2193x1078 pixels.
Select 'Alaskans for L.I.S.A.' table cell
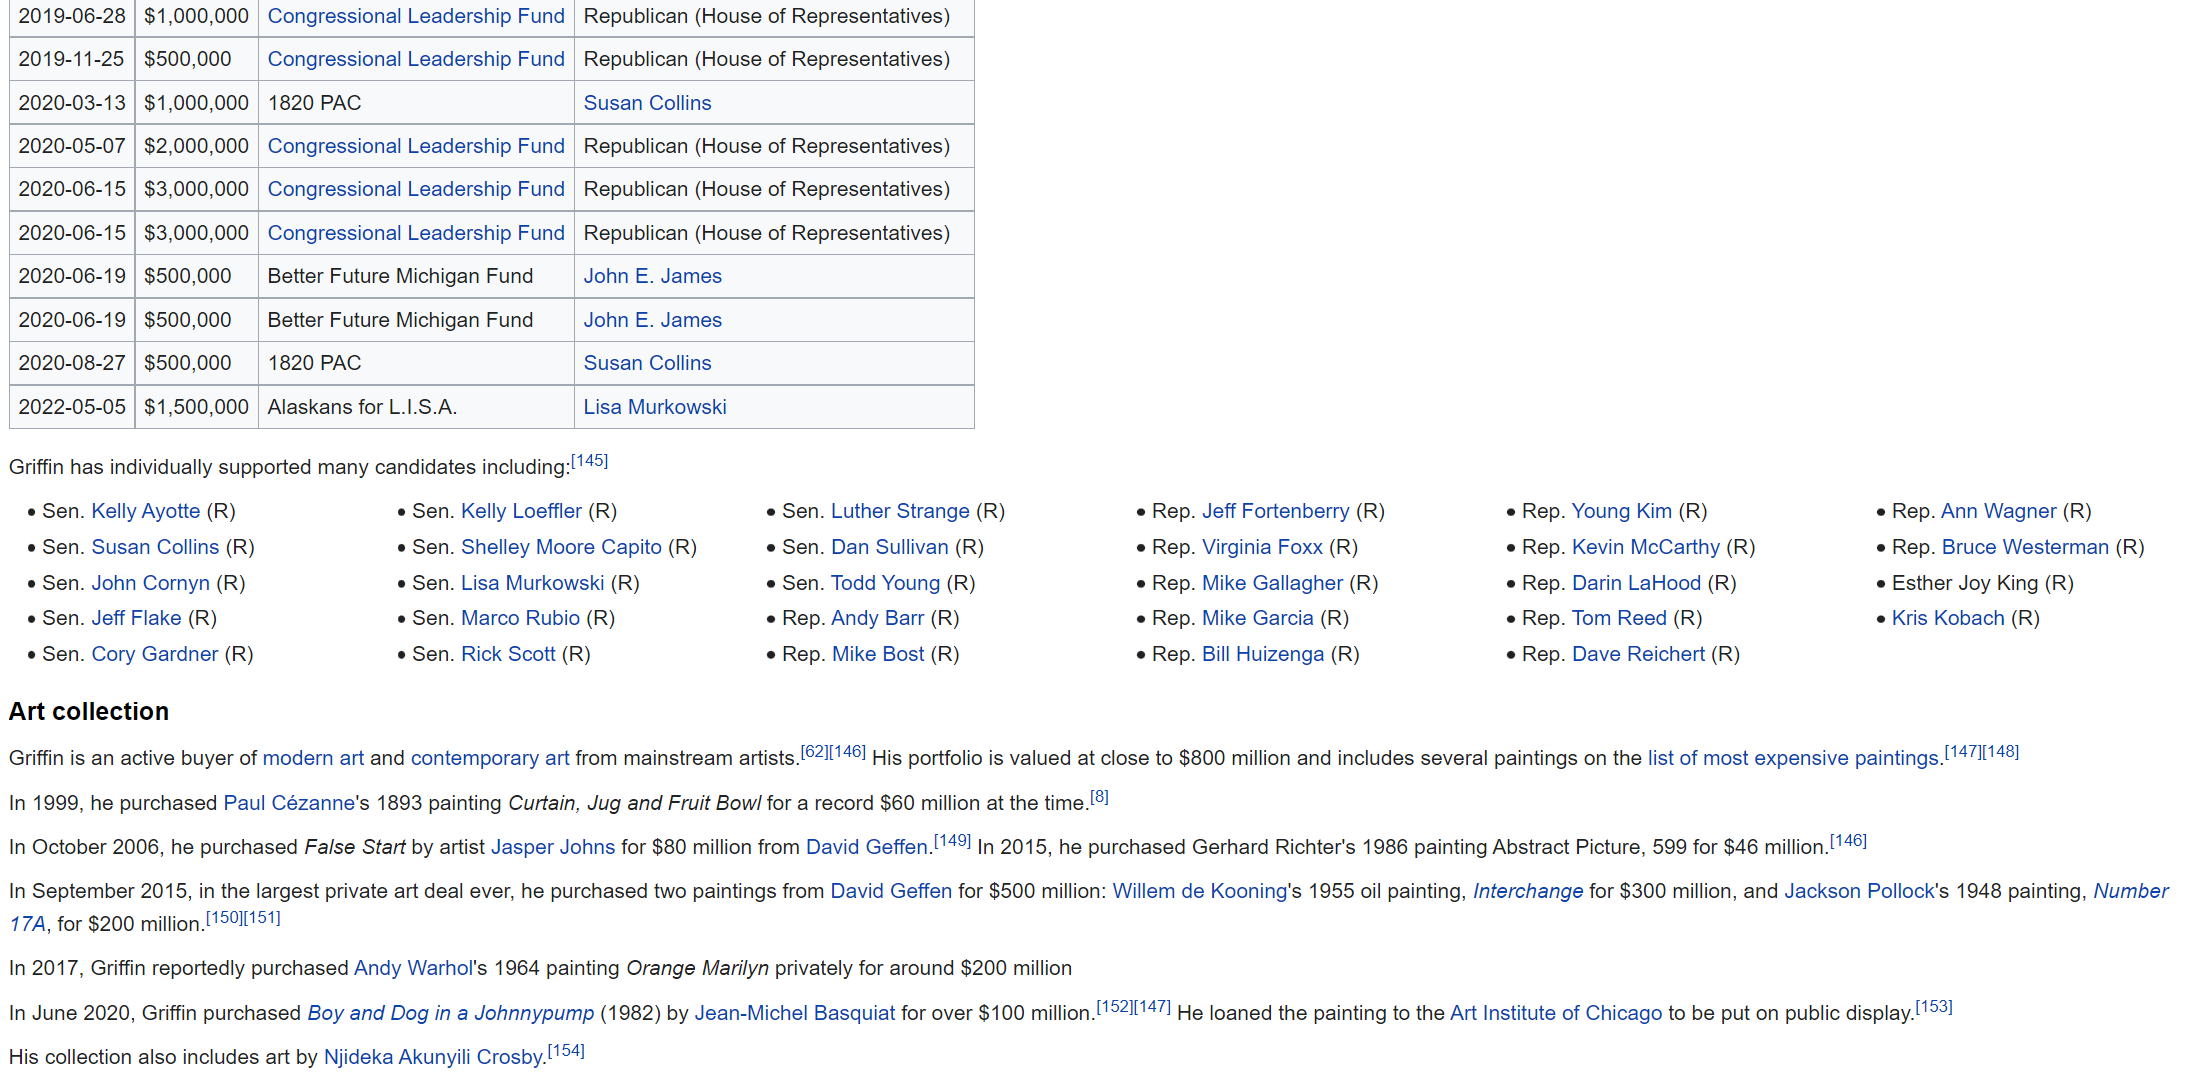pyautogui.click(x=416, y=407)
